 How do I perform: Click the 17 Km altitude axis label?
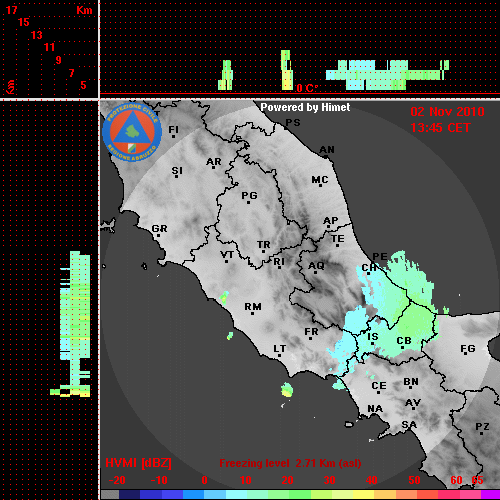12,10
